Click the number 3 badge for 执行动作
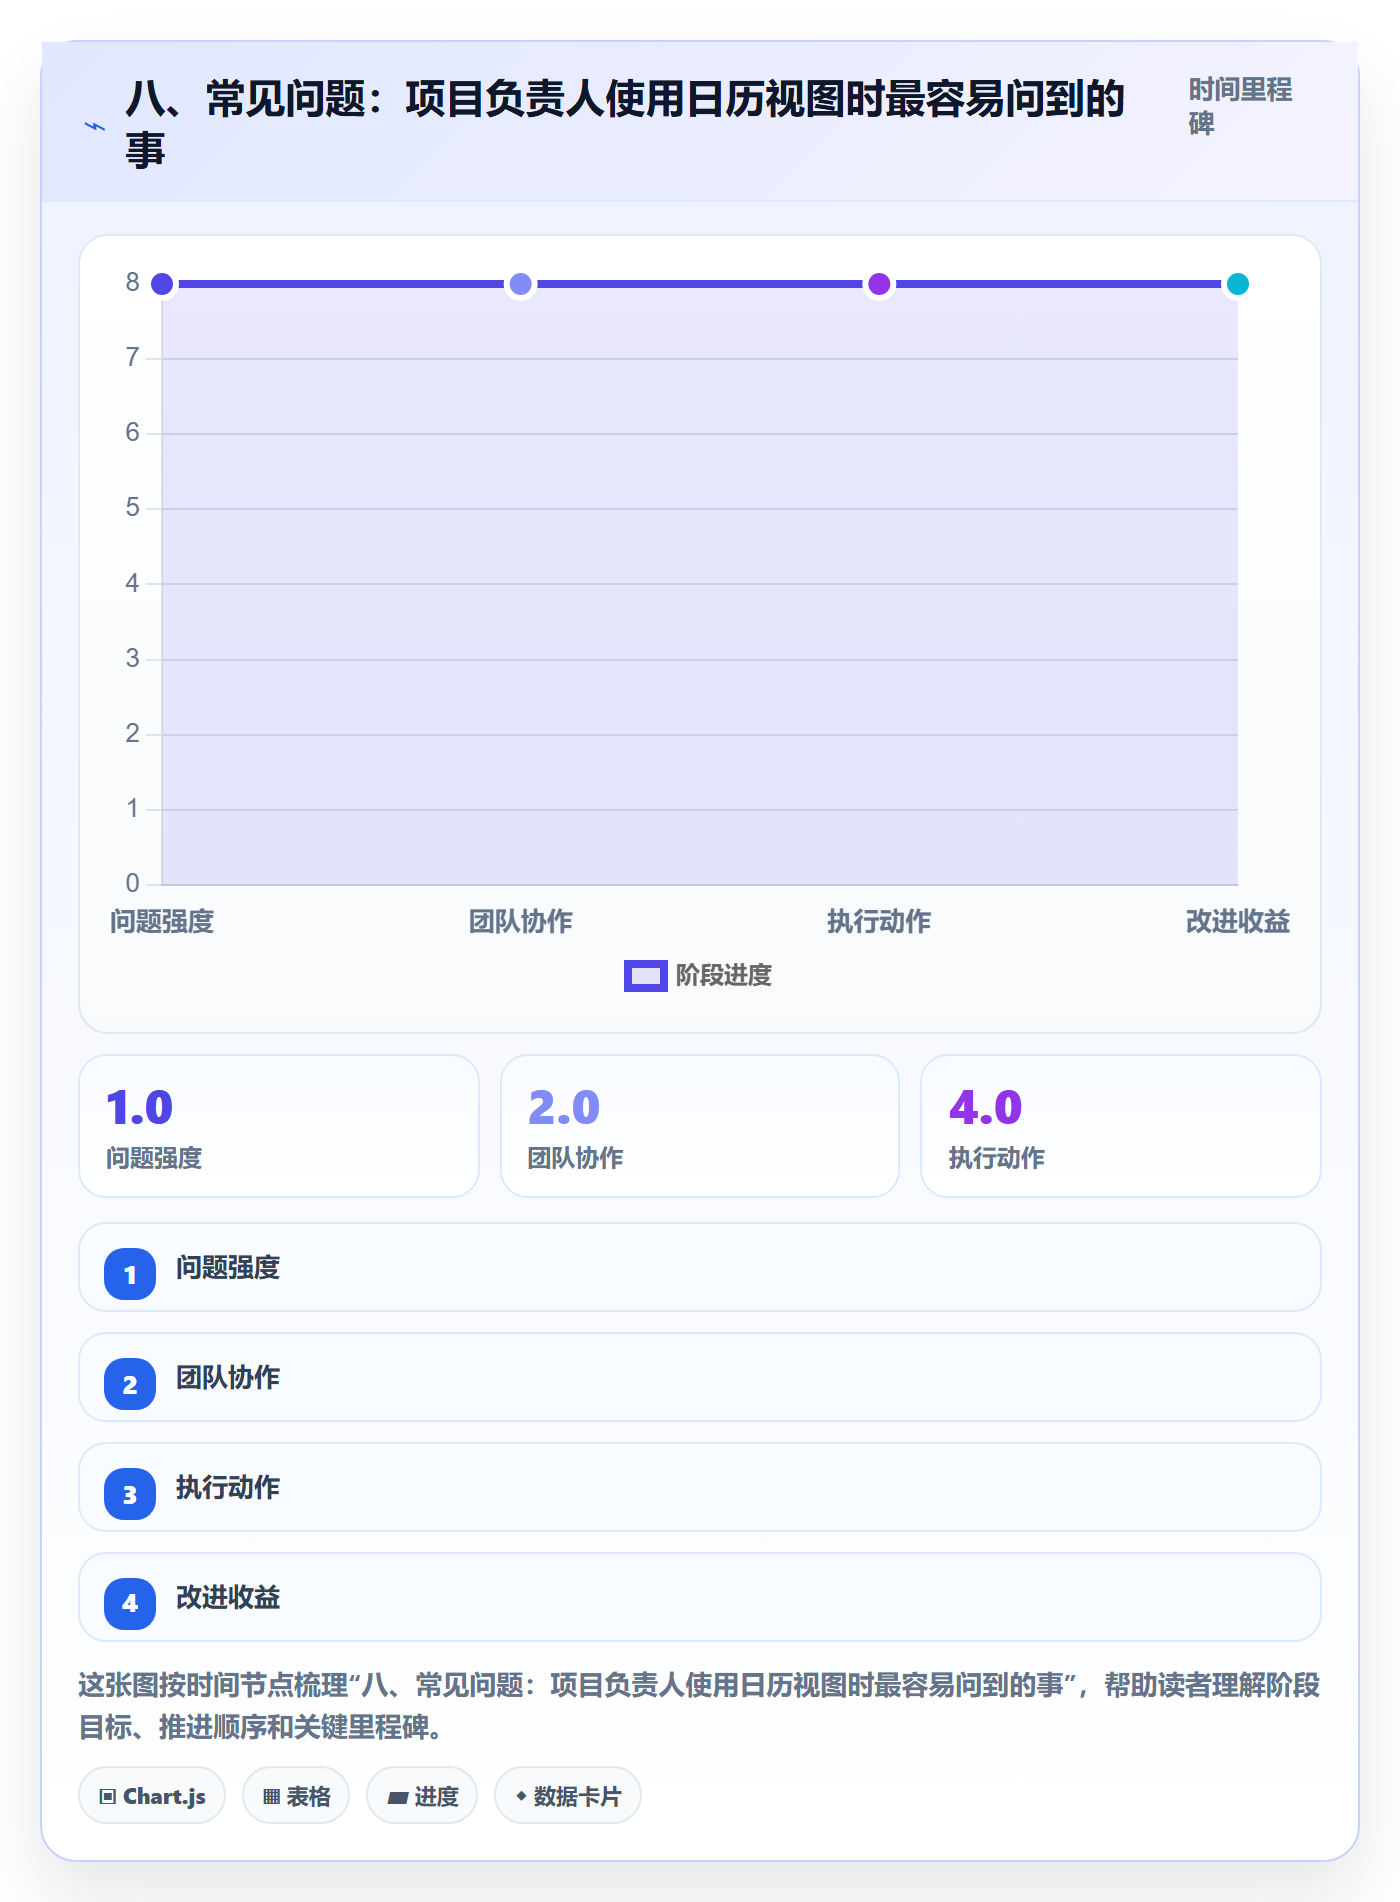This screenshot has height=1902, width=1400. [x=130, y=1494]
